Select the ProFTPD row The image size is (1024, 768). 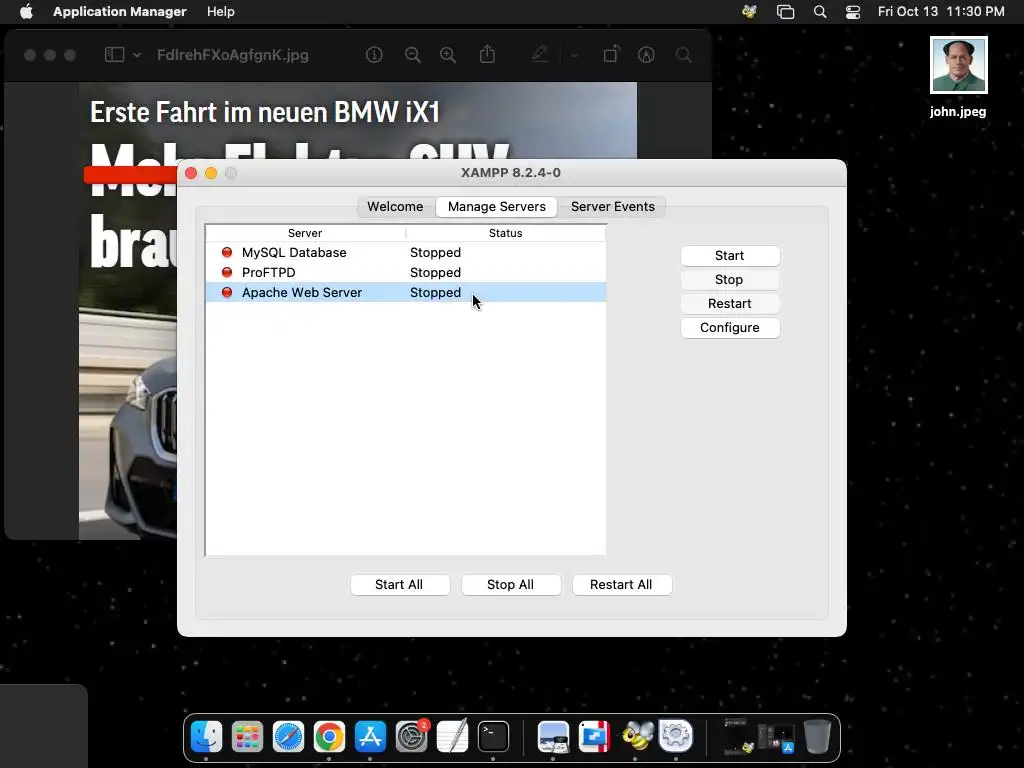(x=406, y=272)
